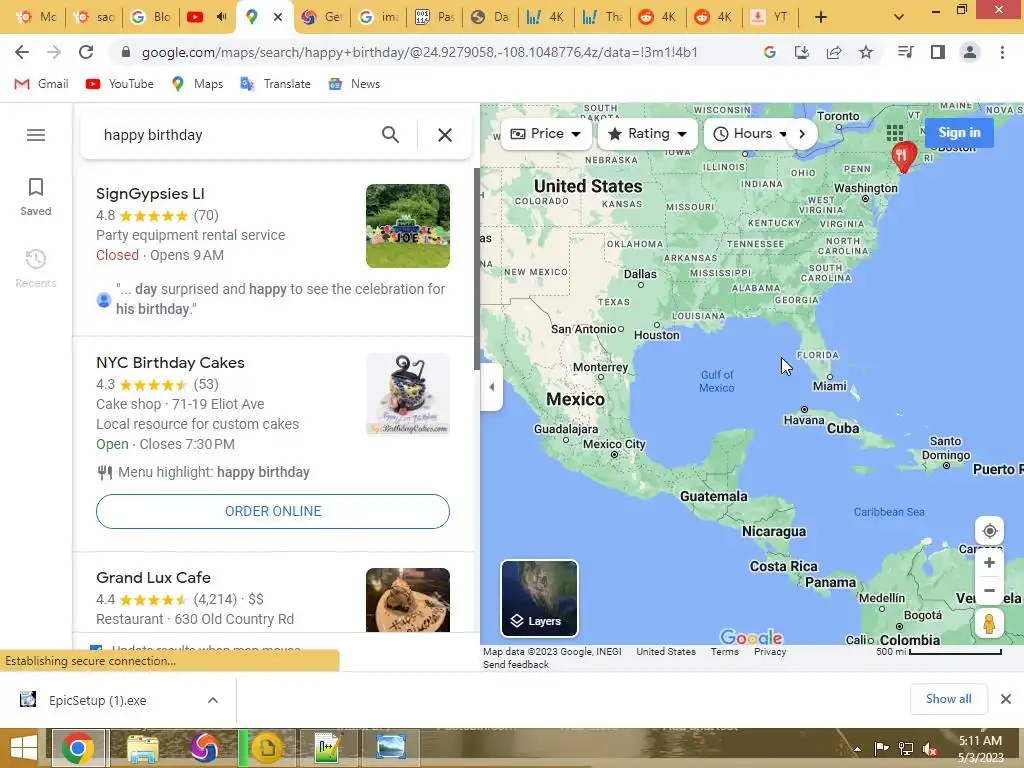Open the Chrome three-dot menu
The image size is (1024, 768).
click(x=1002, y=52)
